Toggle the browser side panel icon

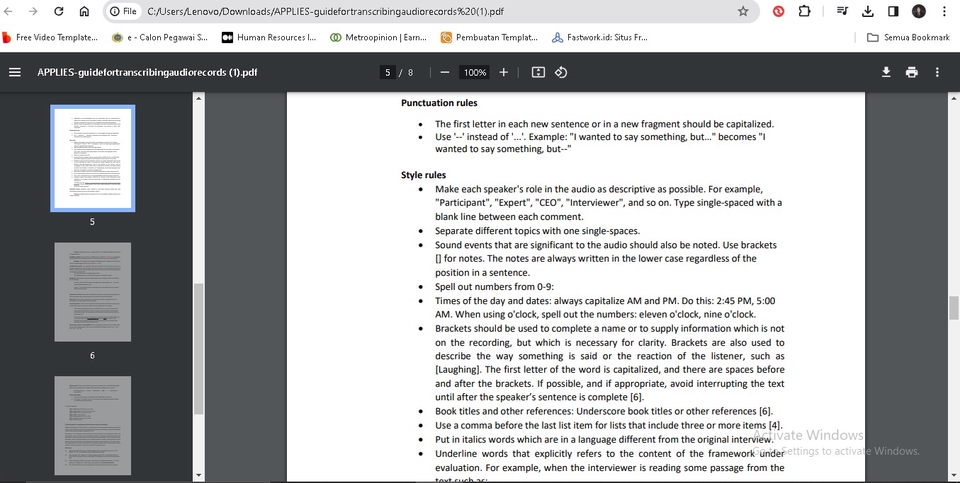pyautogui.click(x=893, y=11)
